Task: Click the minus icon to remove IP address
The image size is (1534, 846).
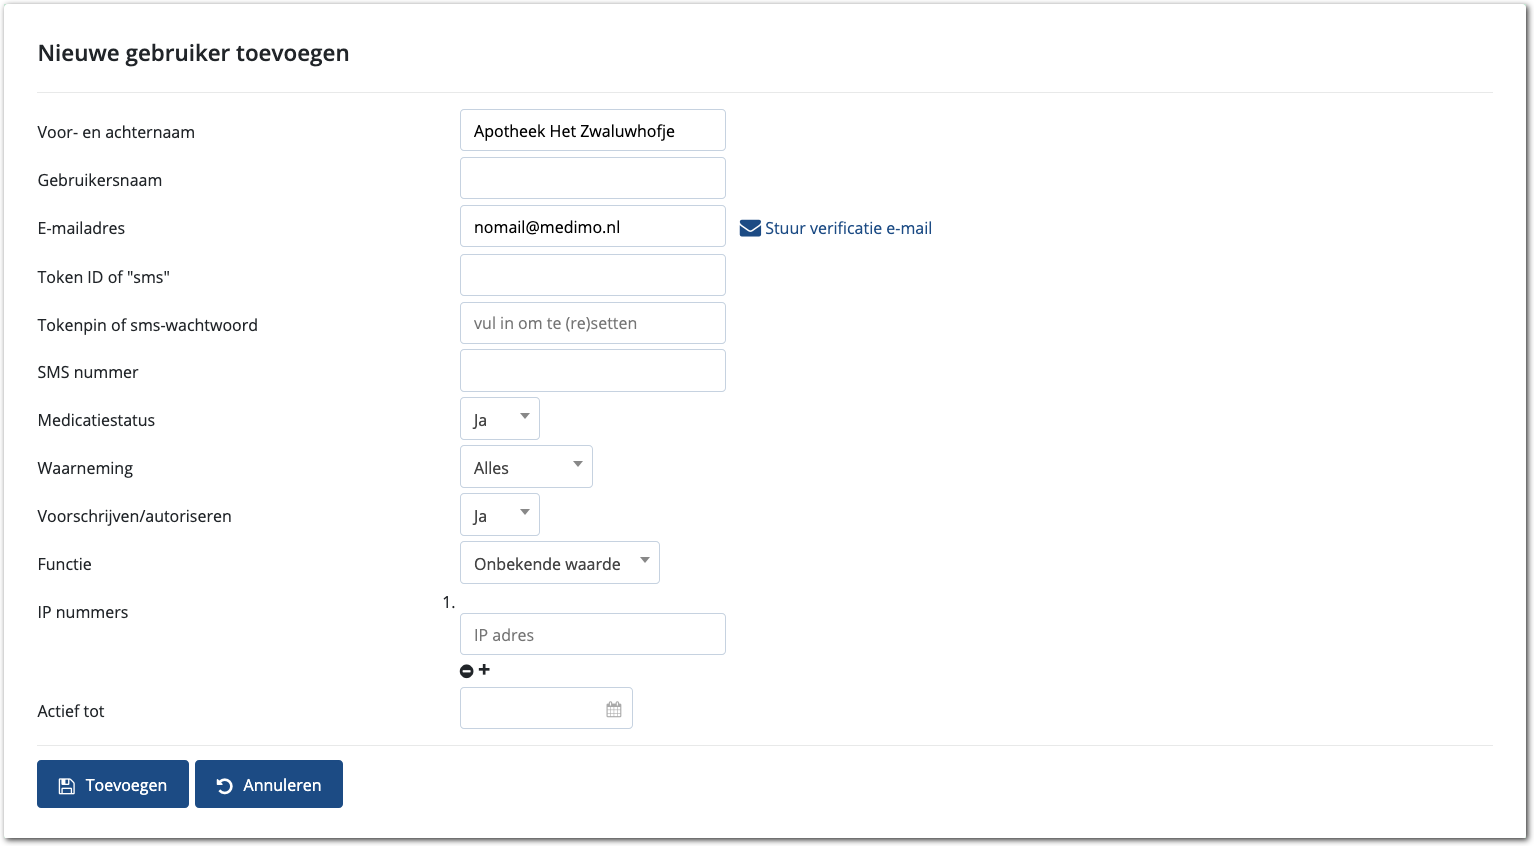Action: pyautogui.click(x=466, y=671)
